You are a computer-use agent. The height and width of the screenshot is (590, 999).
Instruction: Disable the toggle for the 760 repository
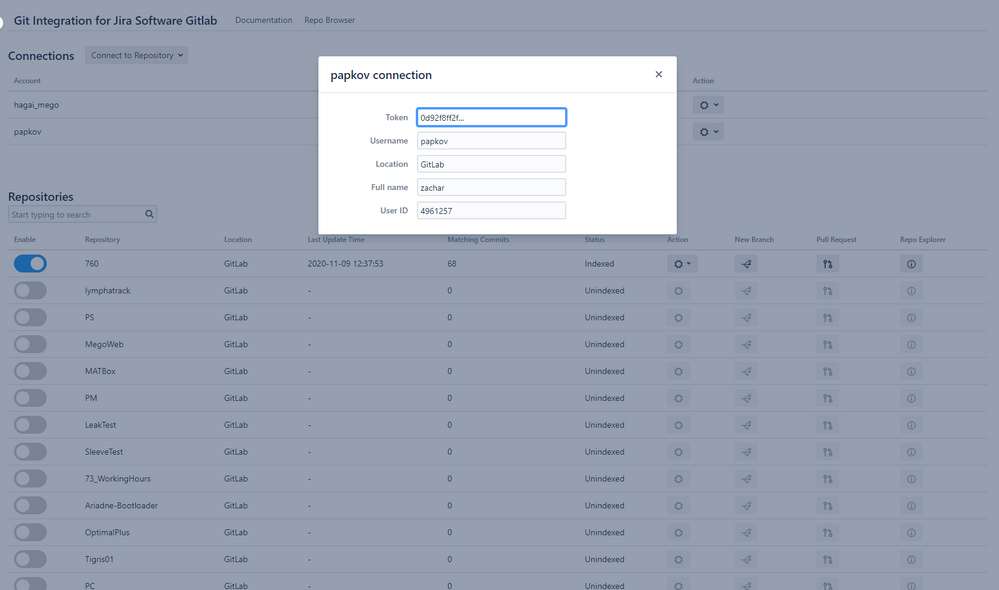click(x=30, y=263)
